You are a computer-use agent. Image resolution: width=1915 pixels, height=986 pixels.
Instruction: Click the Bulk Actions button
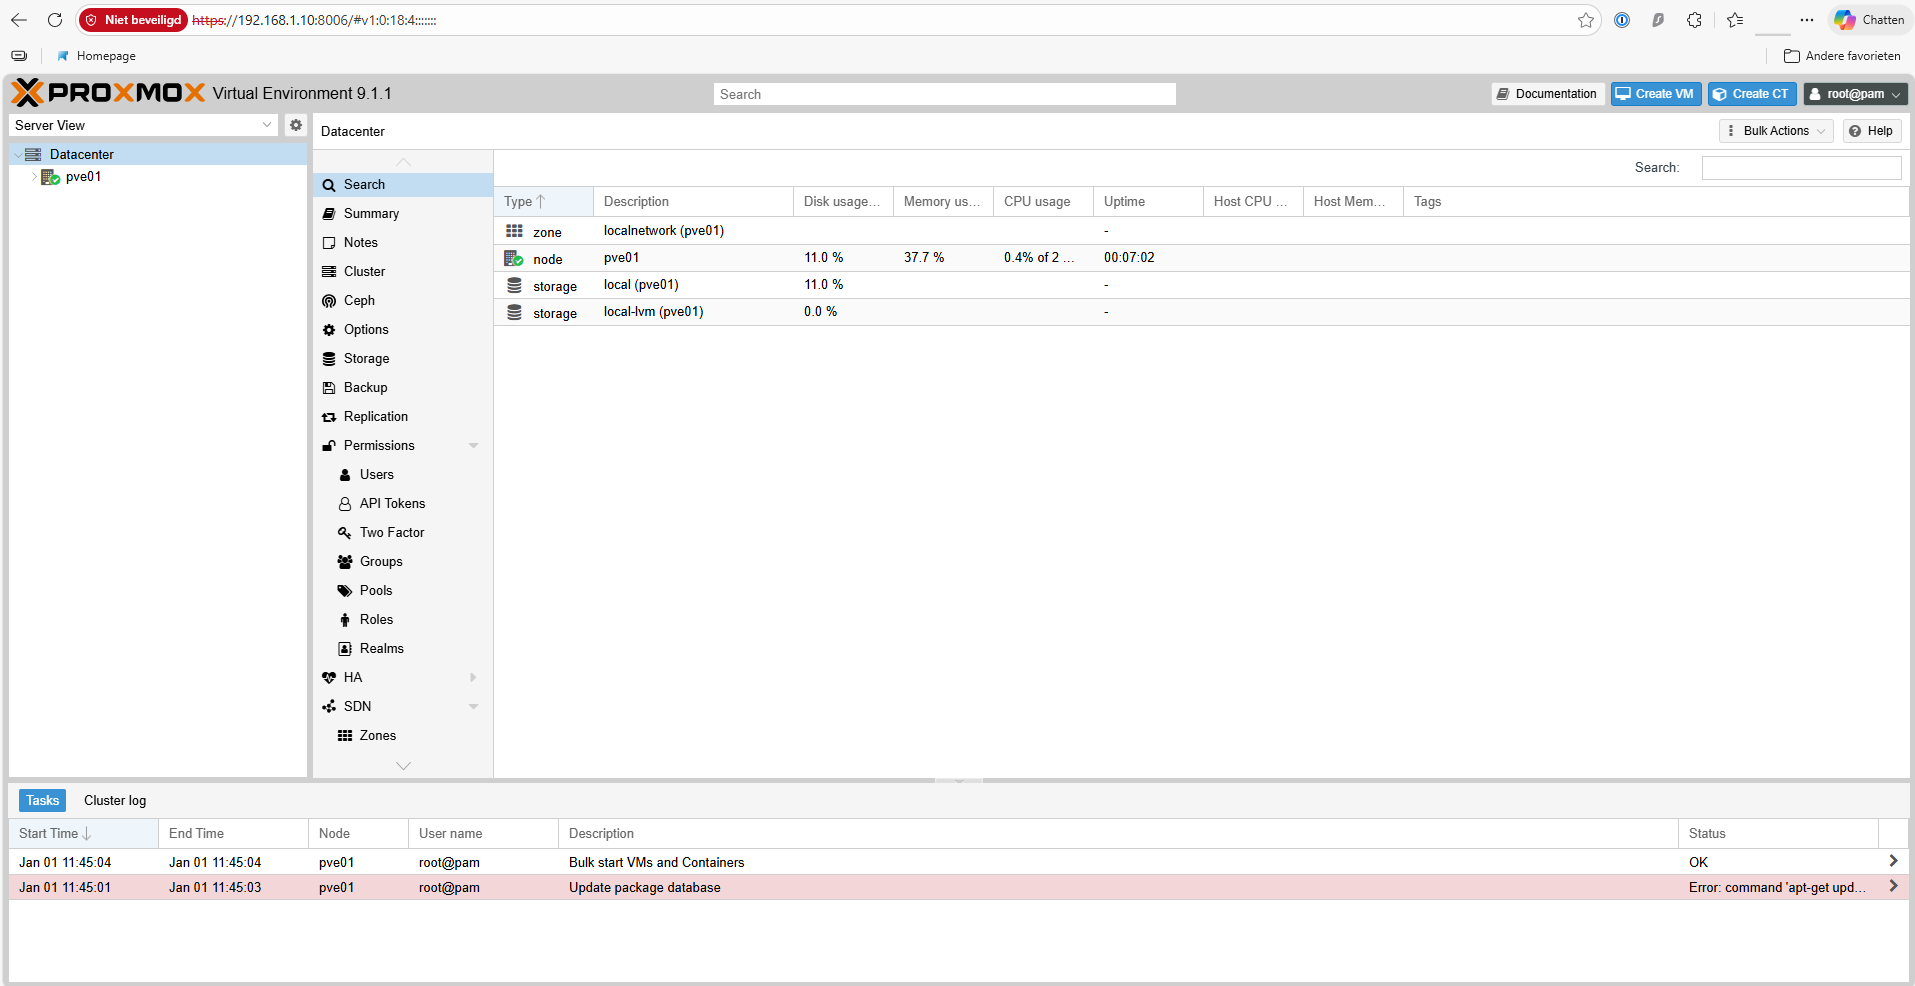(1774, 130)
